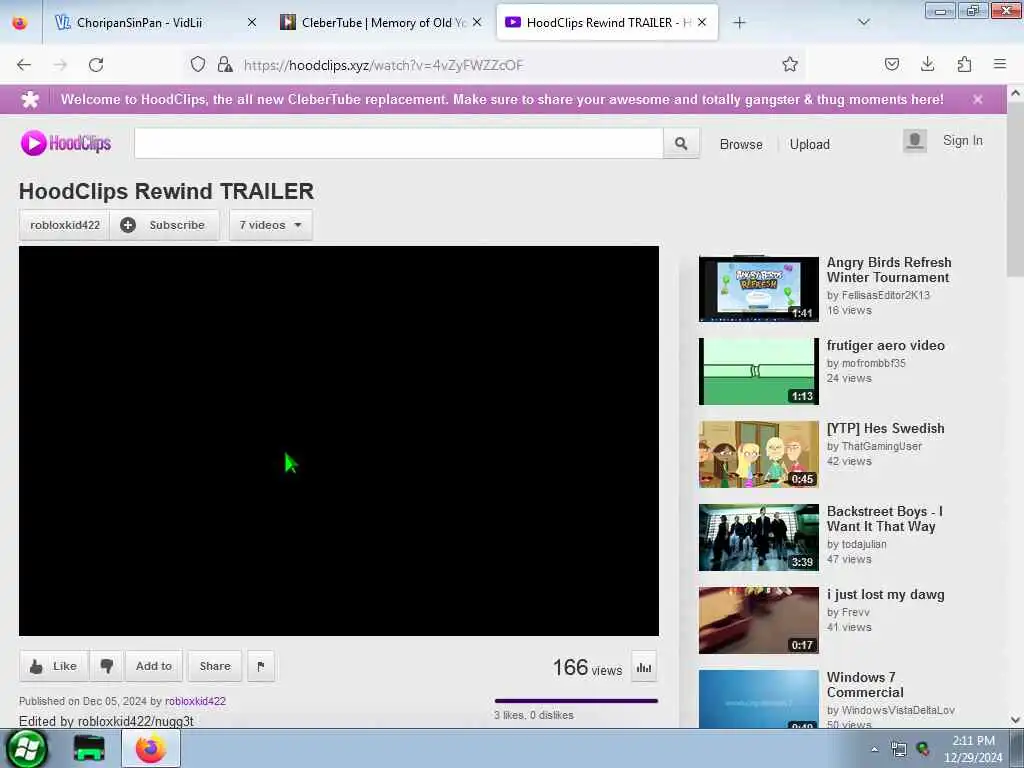Click the Firefox taskbar icon

click(150, 748)
